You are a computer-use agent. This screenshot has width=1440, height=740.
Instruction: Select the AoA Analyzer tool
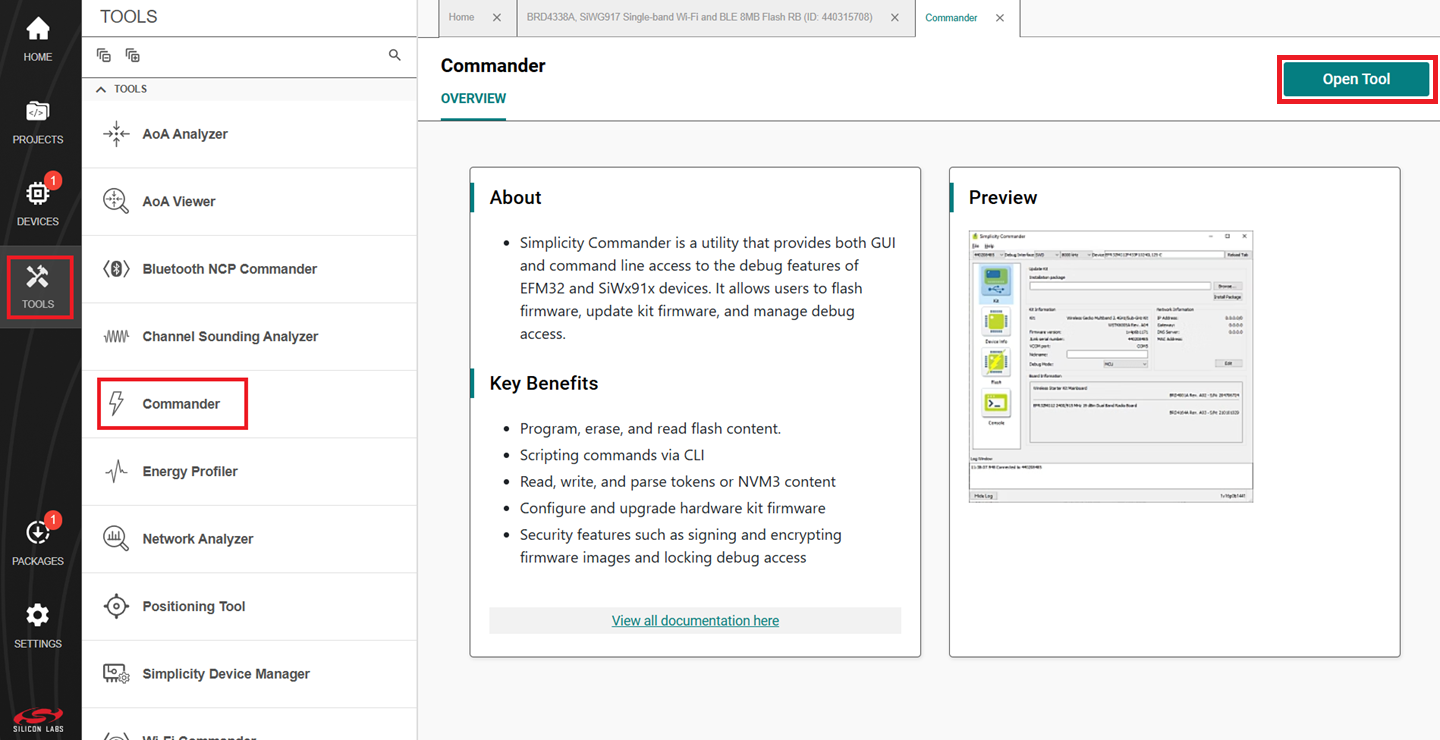pyautogui.click(x=185, y=134)
